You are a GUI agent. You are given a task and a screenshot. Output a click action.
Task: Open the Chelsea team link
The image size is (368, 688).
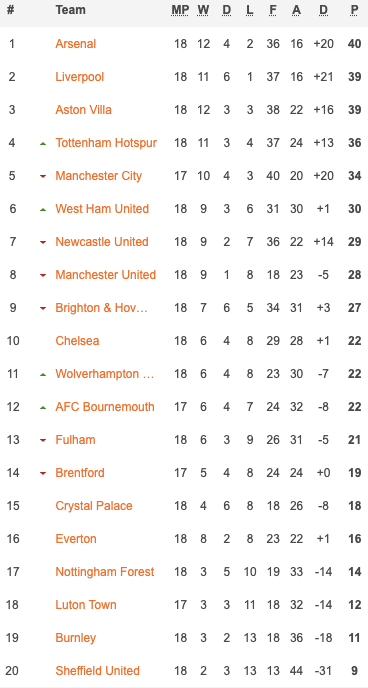(x=77, y=341)
